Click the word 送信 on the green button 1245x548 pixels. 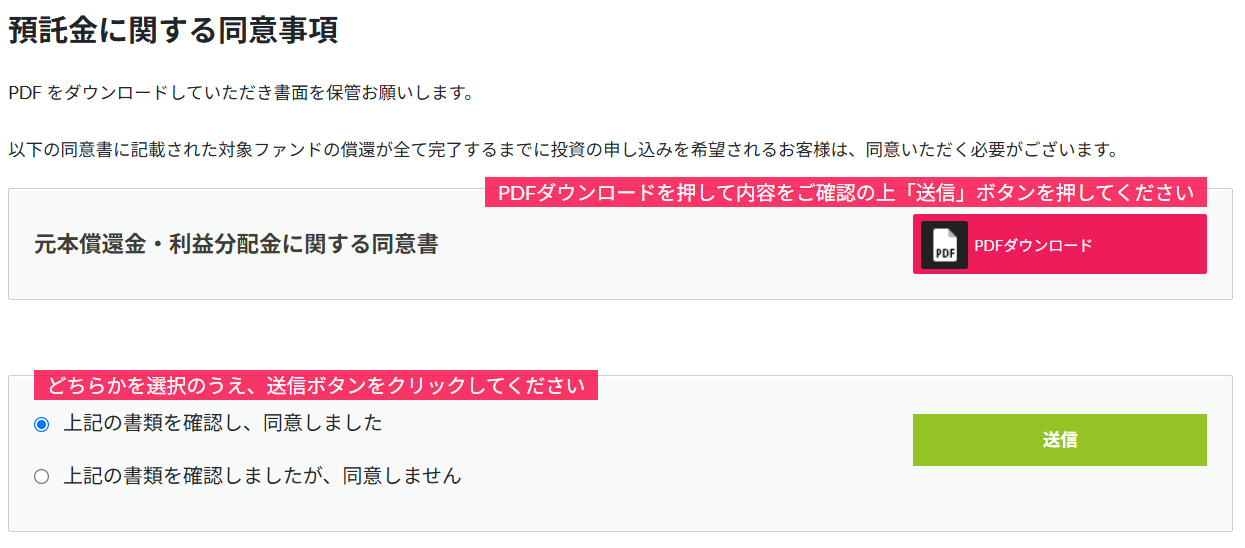coord(1059,440)
